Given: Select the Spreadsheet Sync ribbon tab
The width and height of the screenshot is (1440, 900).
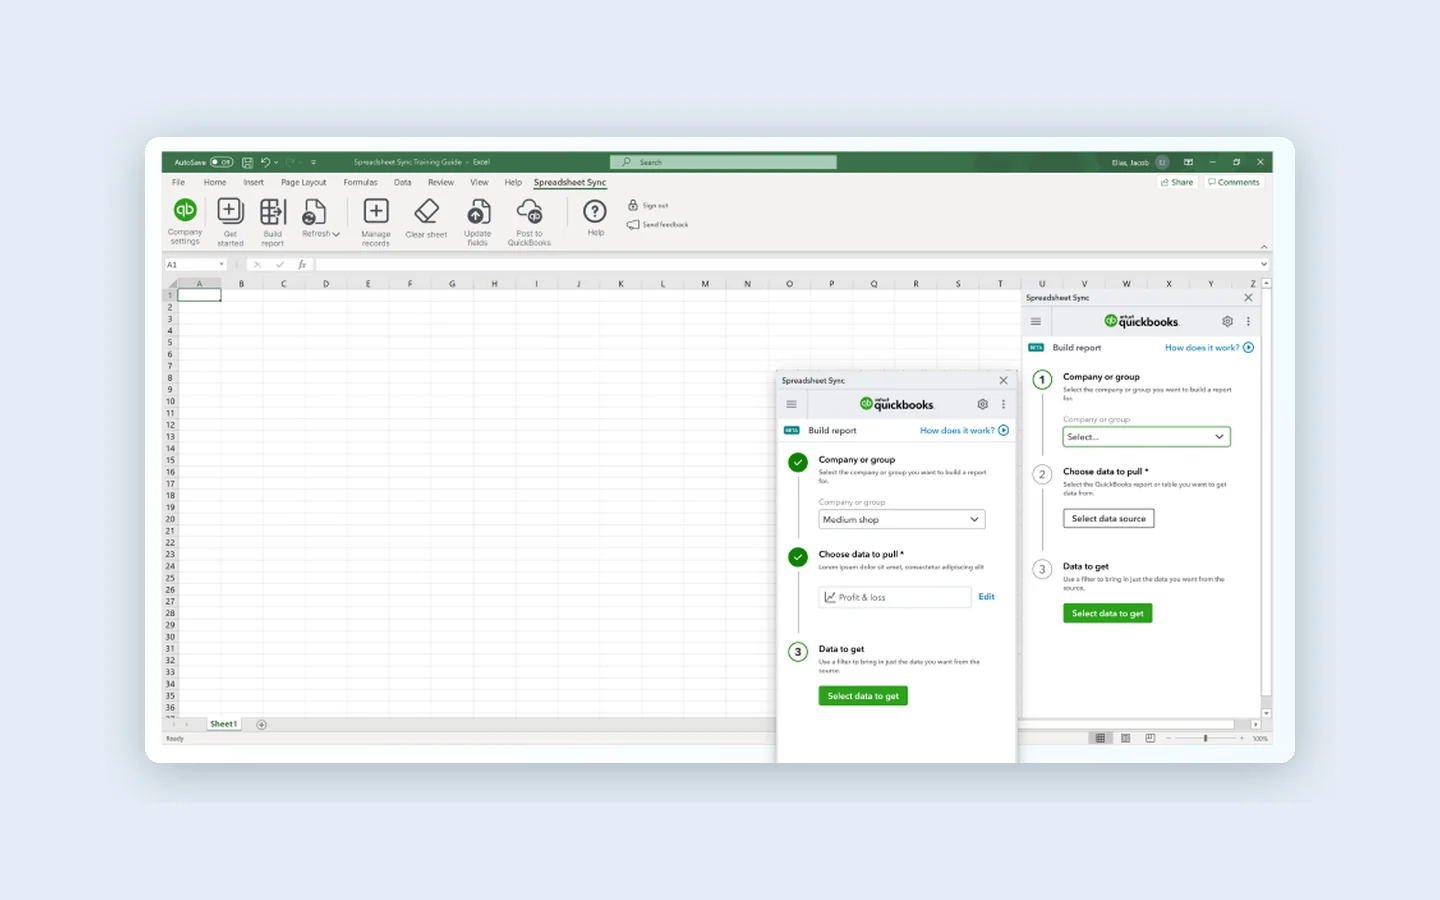Looking at the screenshot, I should (570, 183).
